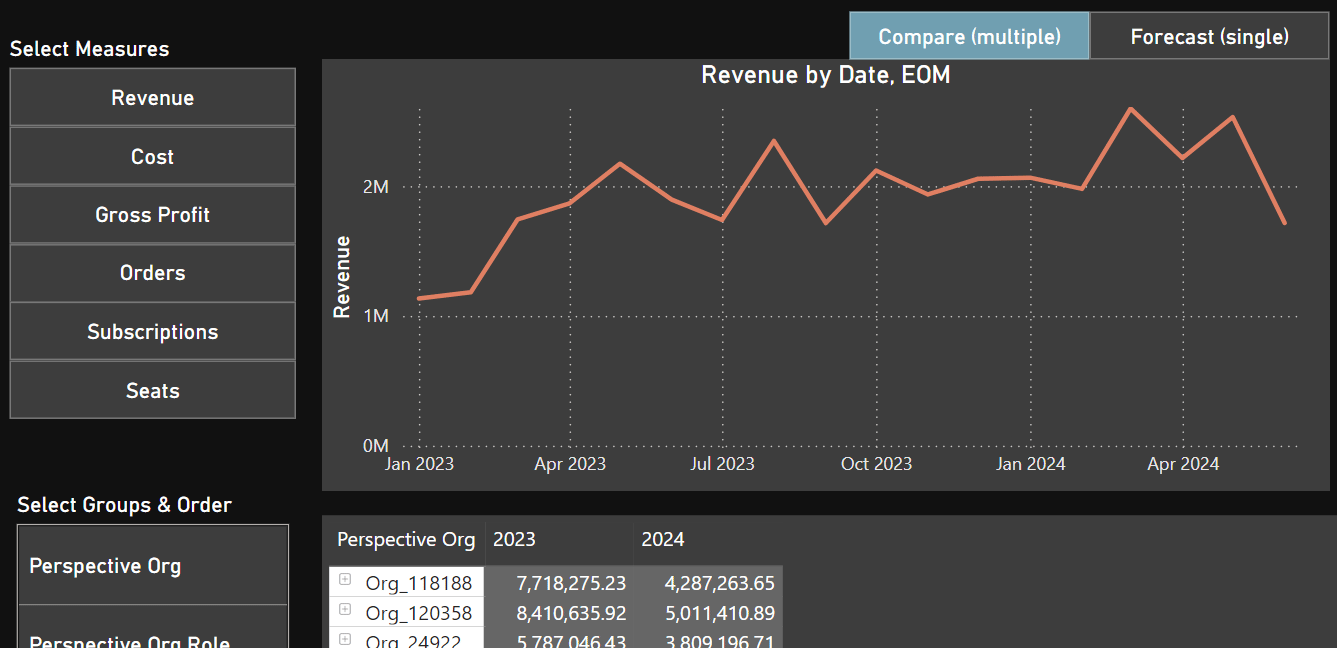Select the Perspective Org Role group
The width and height of the screenshot is (1337, 648).
(x=153, y=640)
